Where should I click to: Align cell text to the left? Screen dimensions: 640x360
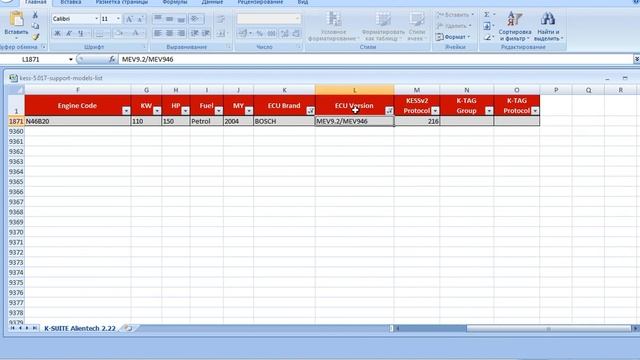coord(158,33)
